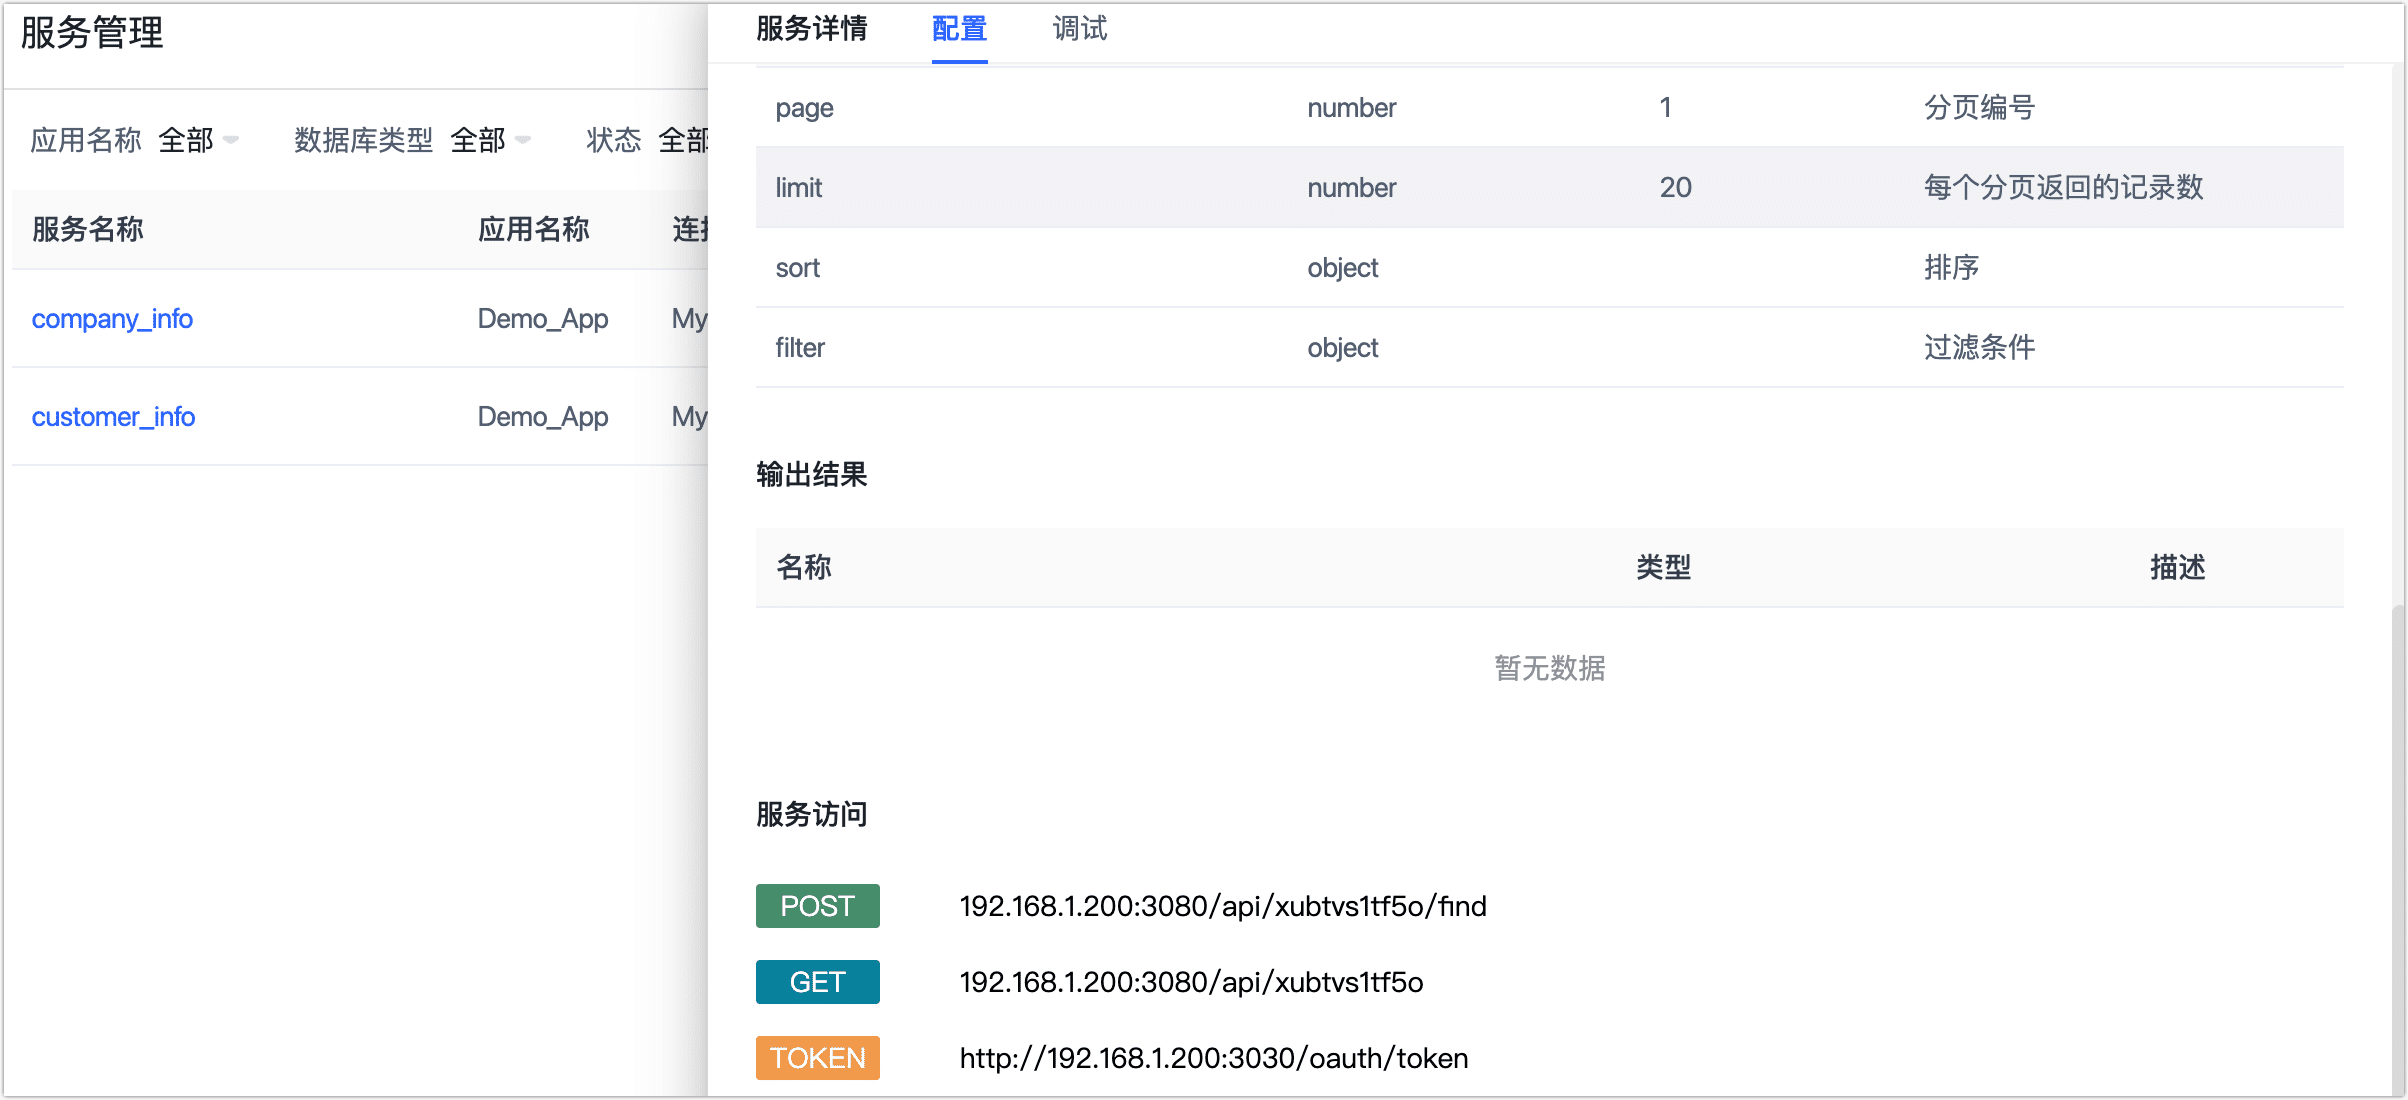Open the customer_info service link
Viewport: 2408px width, 1100px height.
[113, 417]
